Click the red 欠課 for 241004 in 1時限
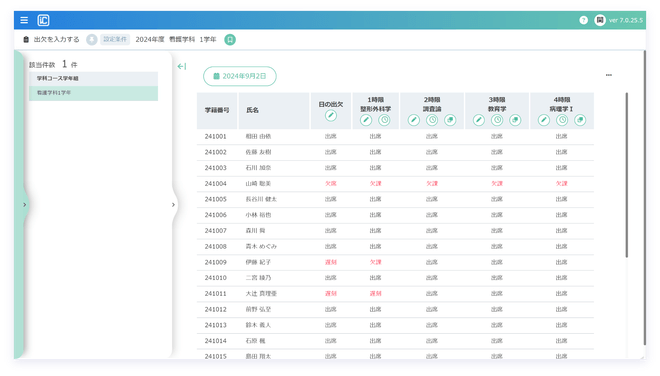Screen dimensions: 660x376 tap(375, 184)
